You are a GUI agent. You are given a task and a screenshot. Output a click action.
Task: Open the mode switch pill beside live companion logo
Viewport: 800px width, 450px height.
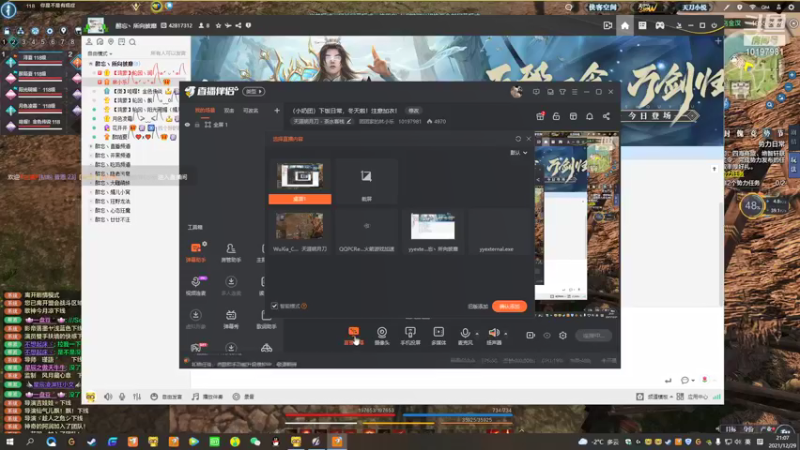pos(254,92)
